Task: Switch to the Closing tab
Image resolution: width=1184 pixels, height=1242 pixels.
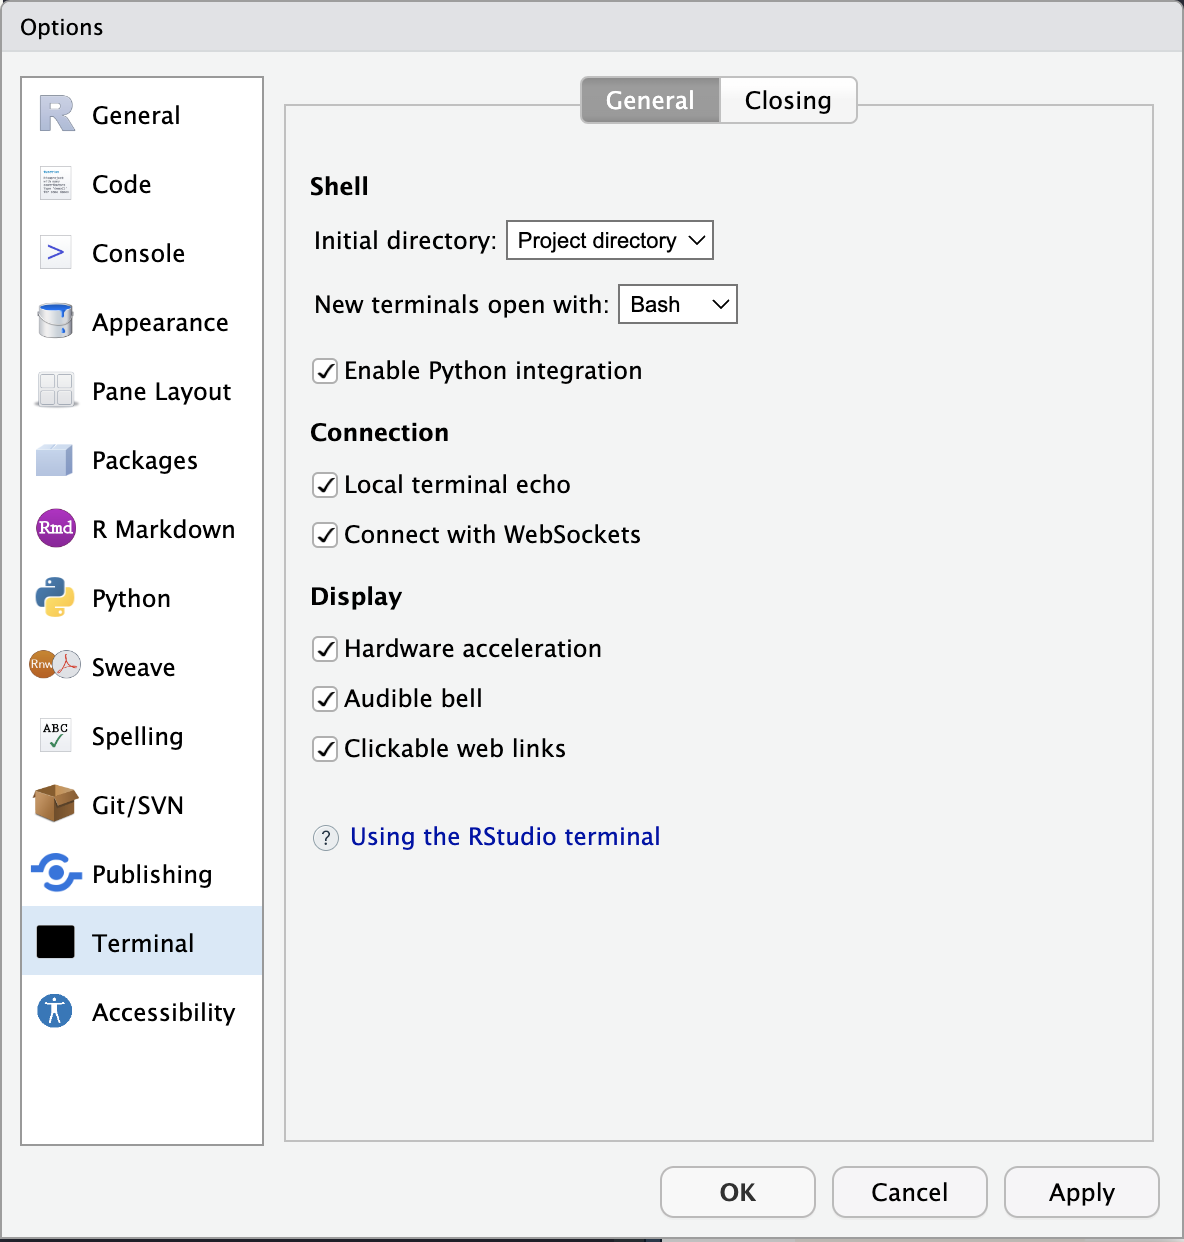Action: 787,100
